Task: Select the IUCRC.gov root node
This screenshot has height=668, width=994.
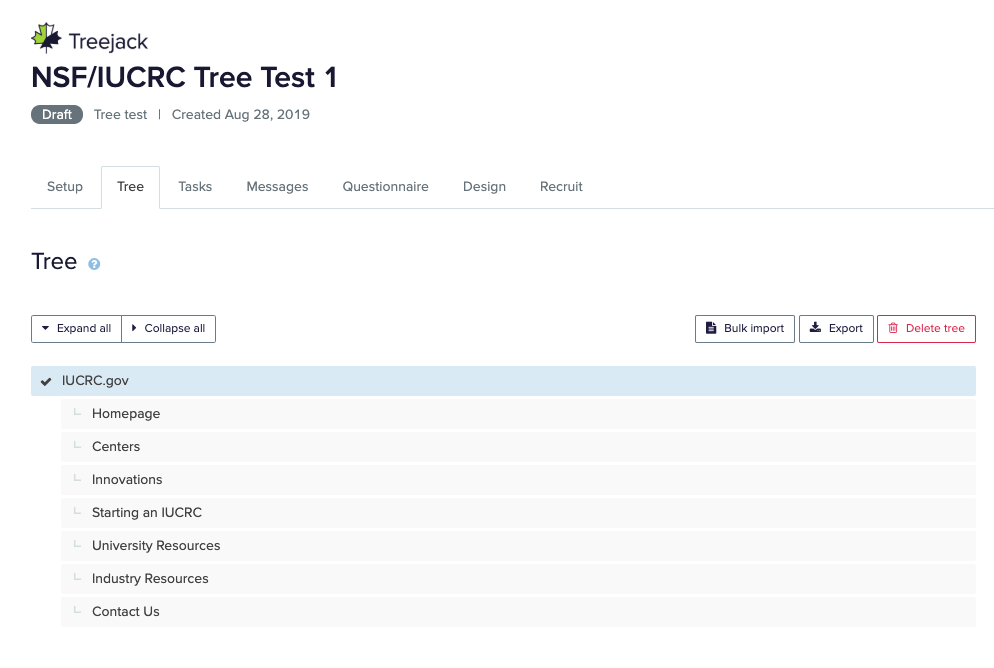Action: (96, 381)
